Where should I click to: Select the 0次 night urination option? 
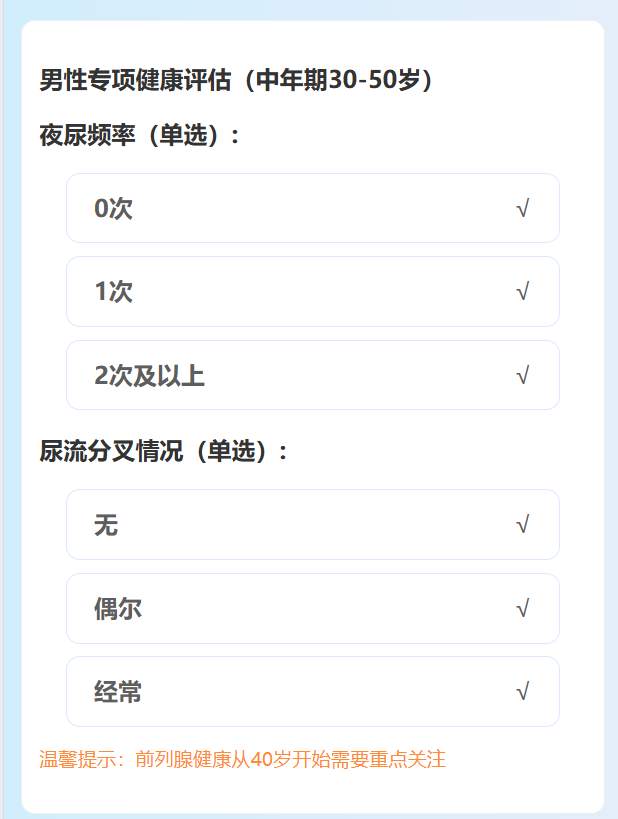click(x=313, y=208)
